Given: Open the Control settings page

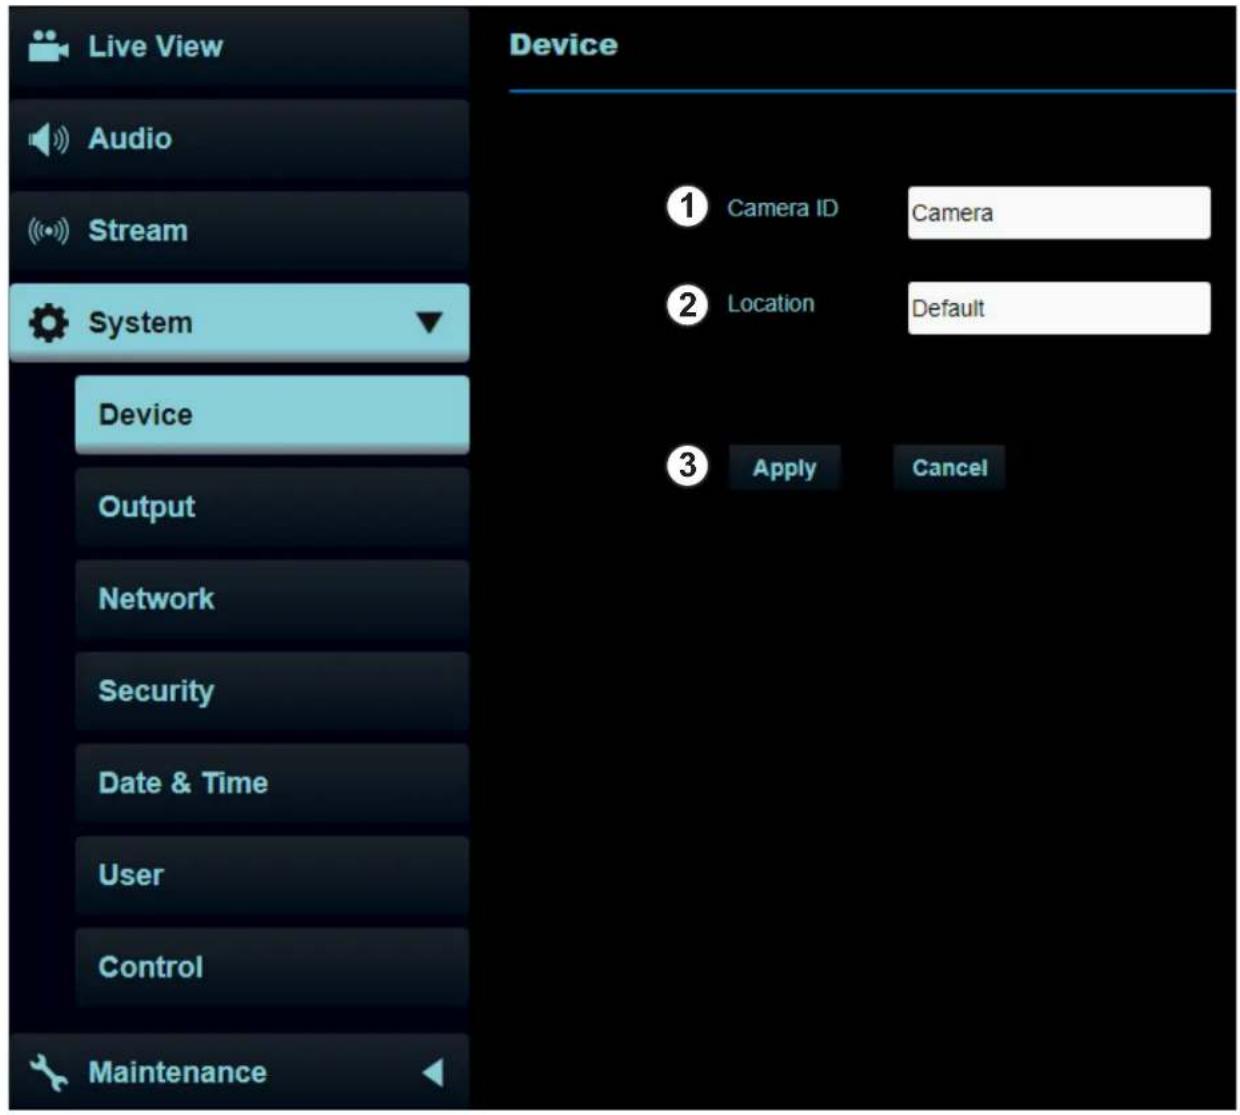Looking at the screenshot, I should pyautogui.click(x=272, y=966).
